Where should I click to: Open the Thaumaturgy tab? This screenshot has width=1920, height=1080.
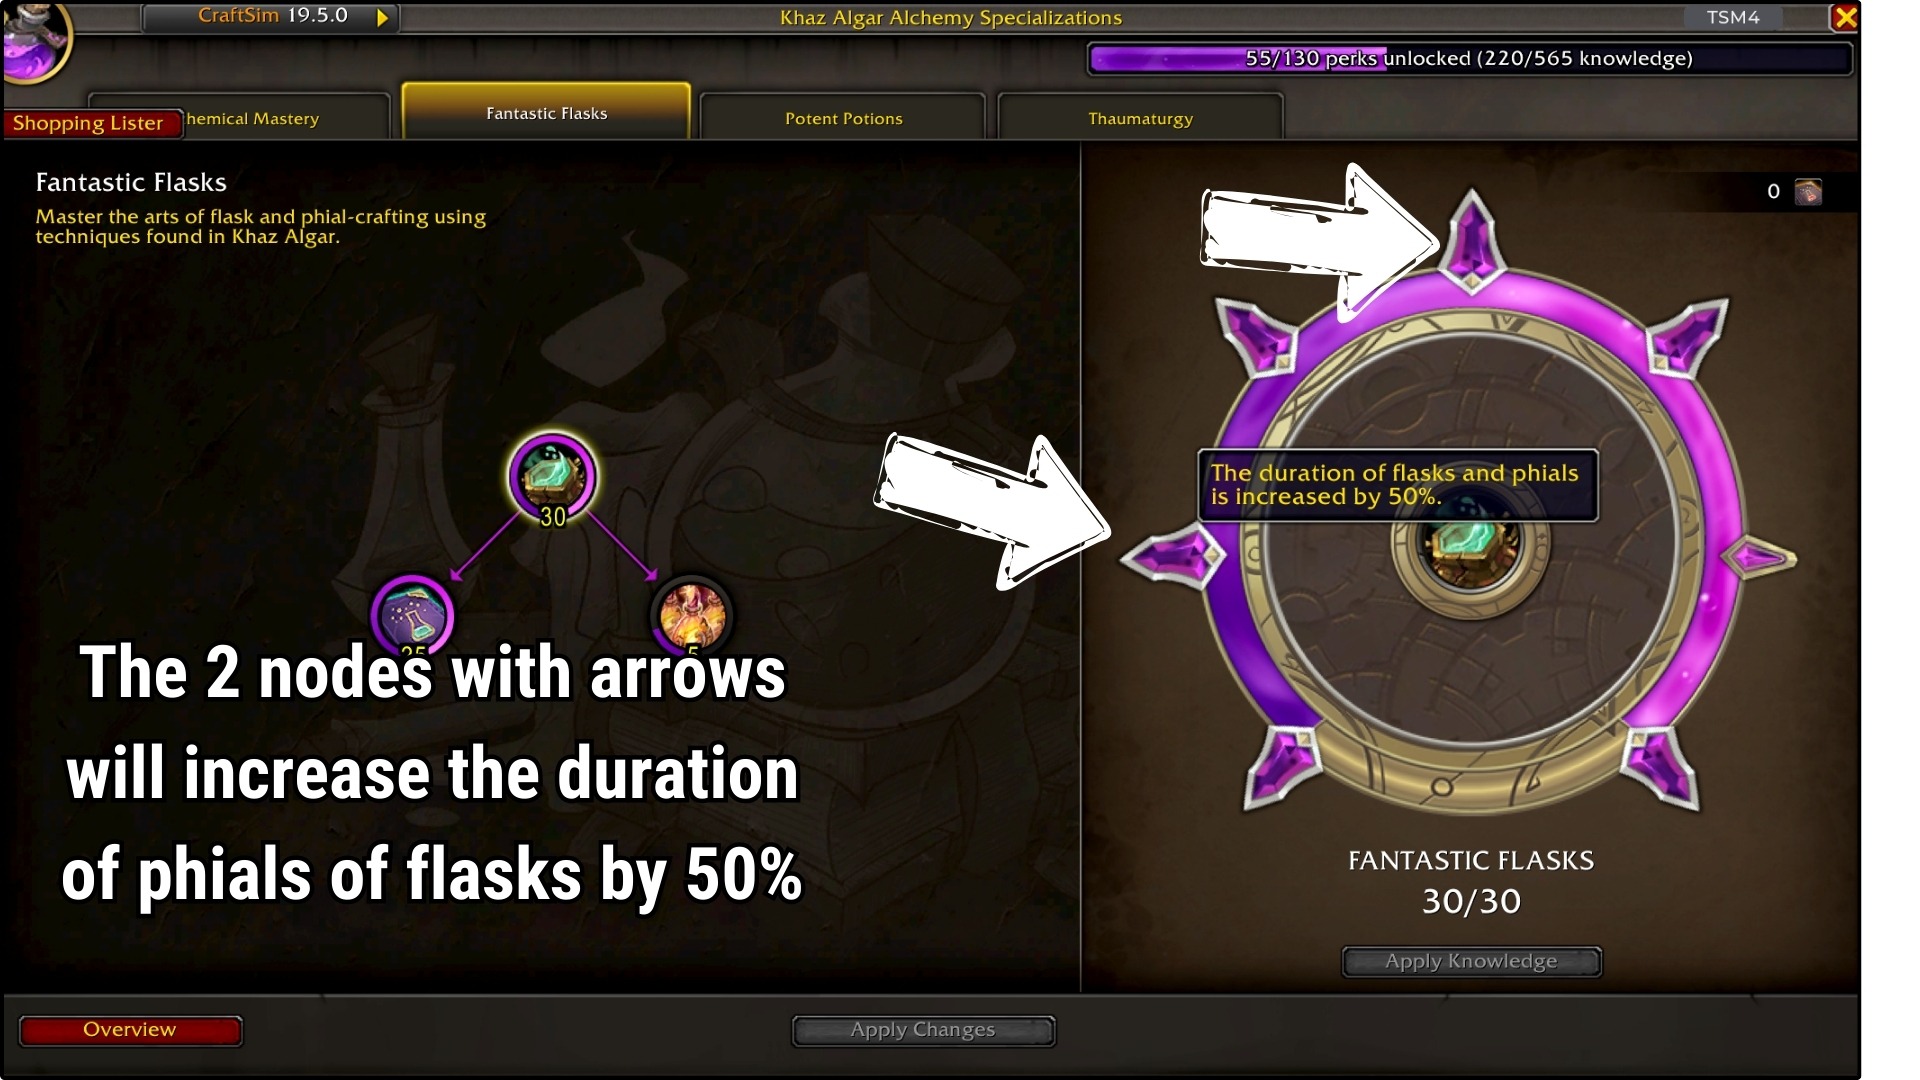coord(1140,117)
